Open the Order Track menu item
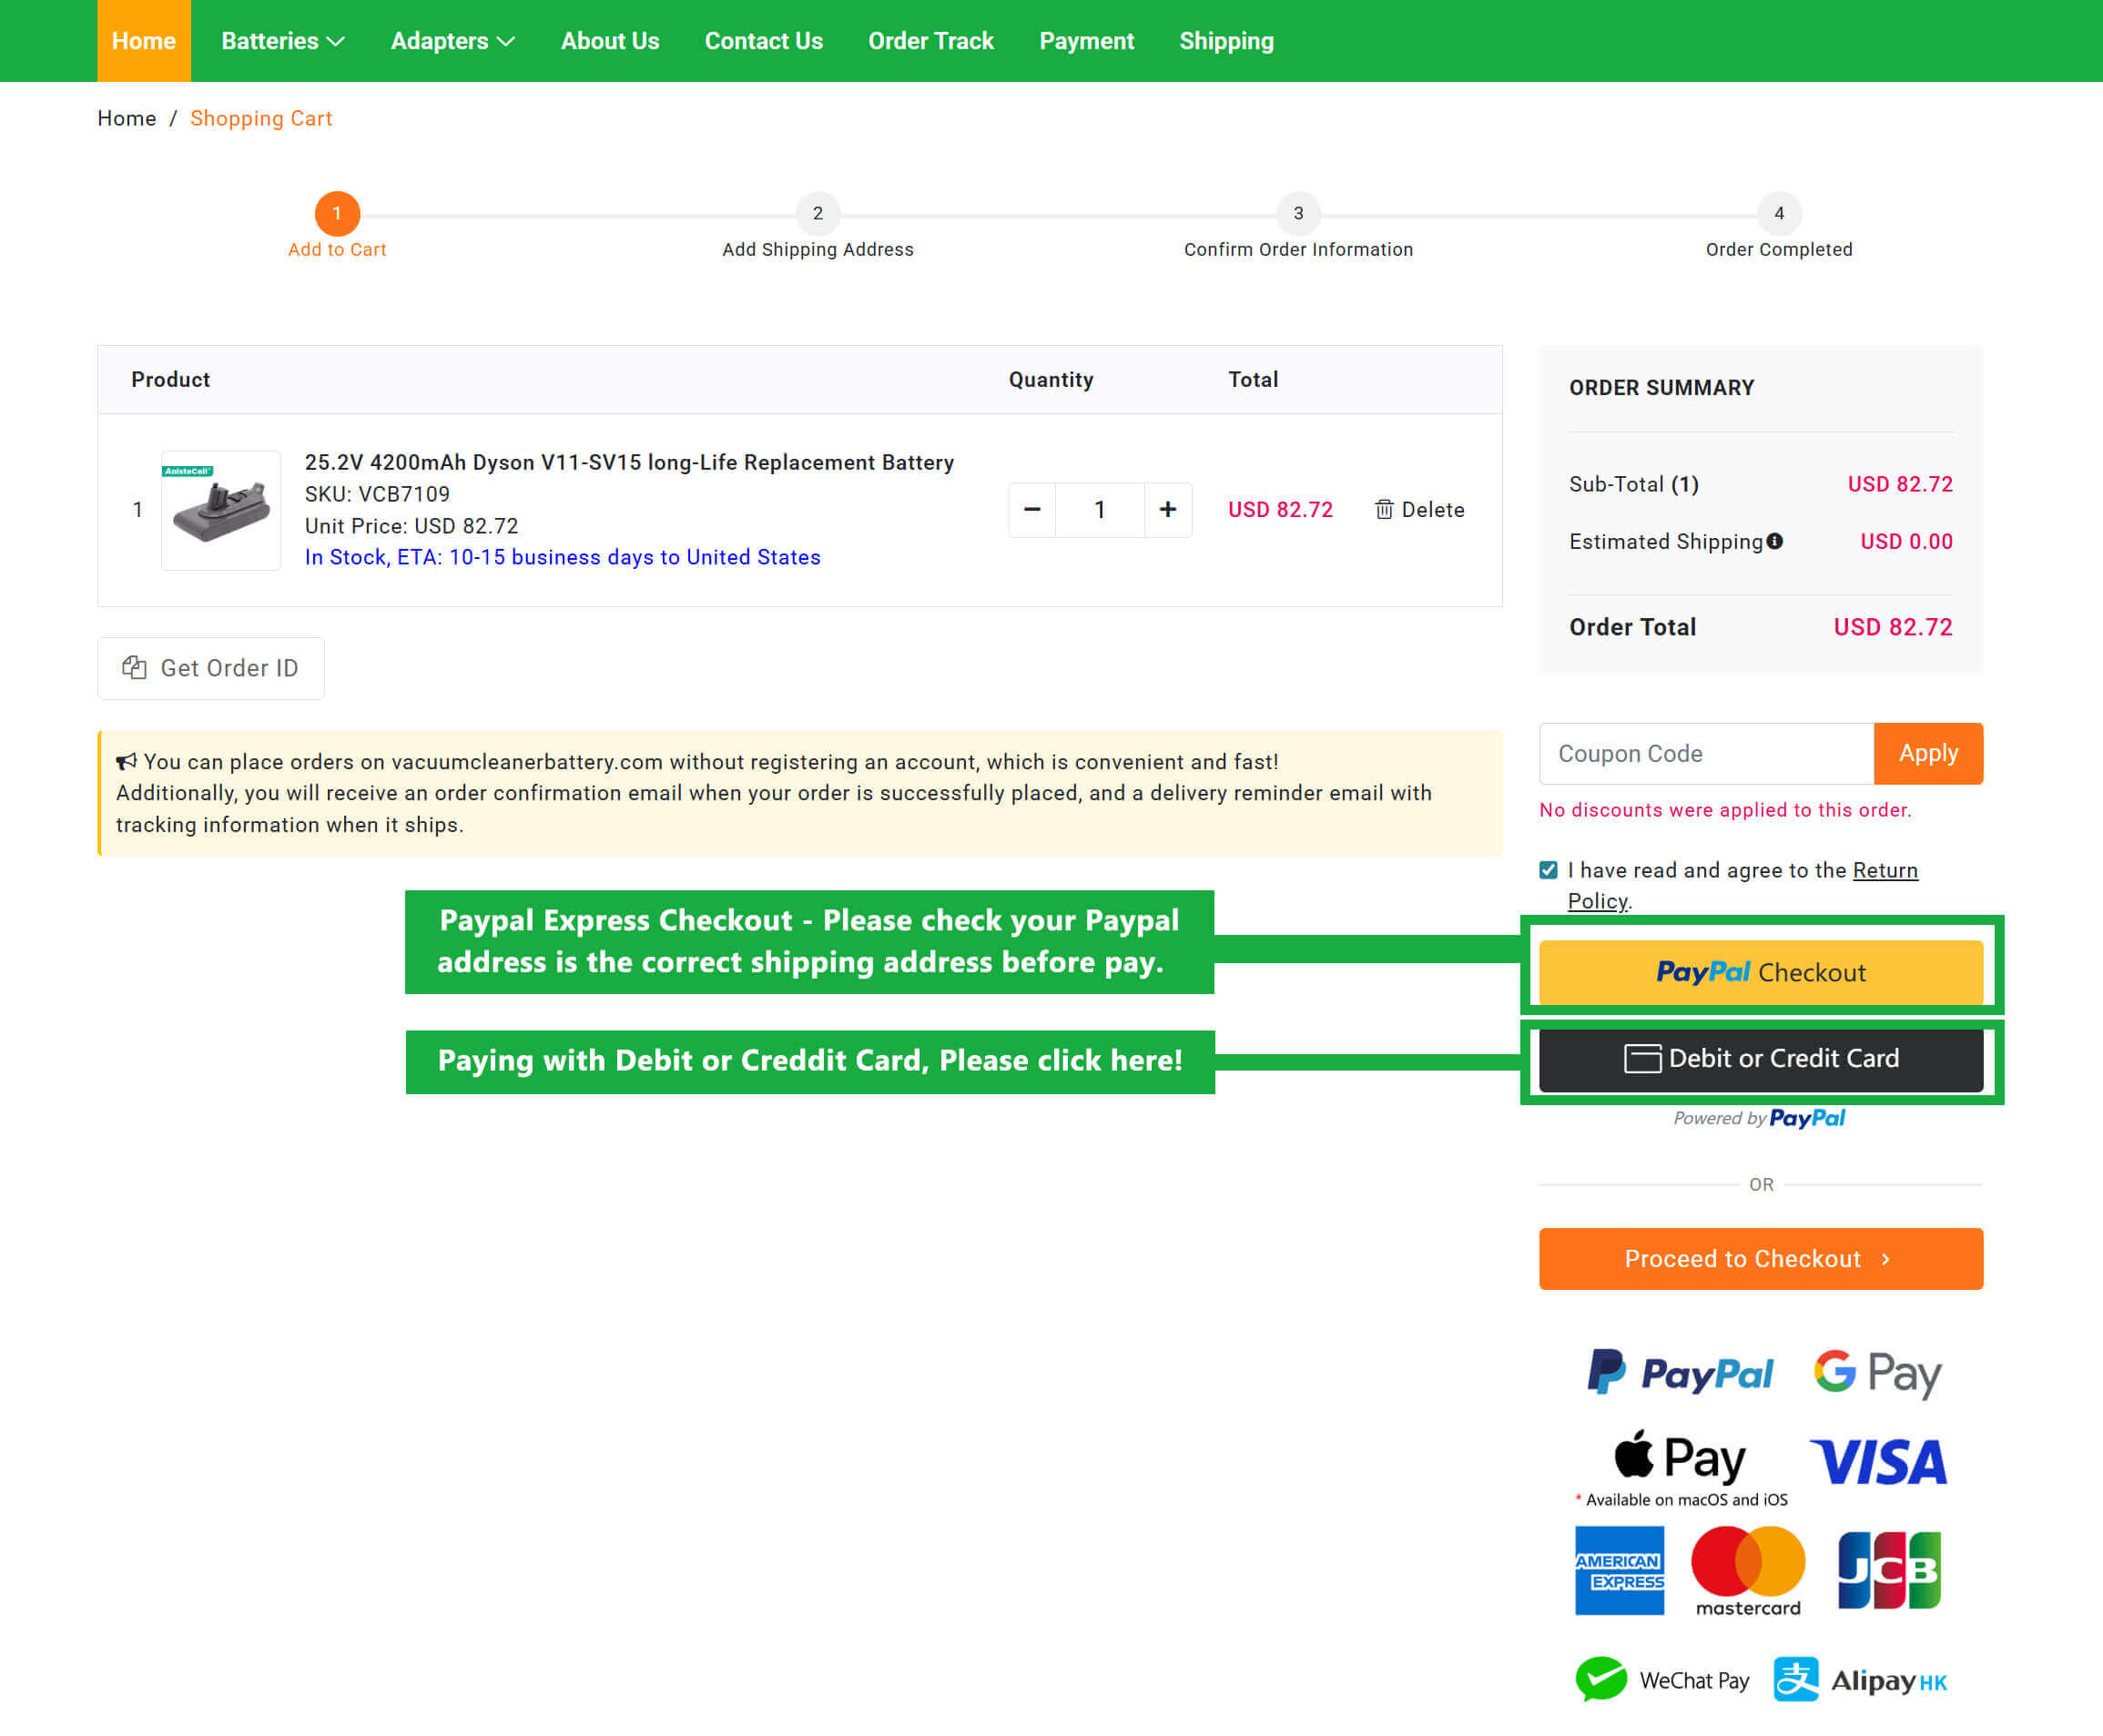 click(x=930, y=41)
